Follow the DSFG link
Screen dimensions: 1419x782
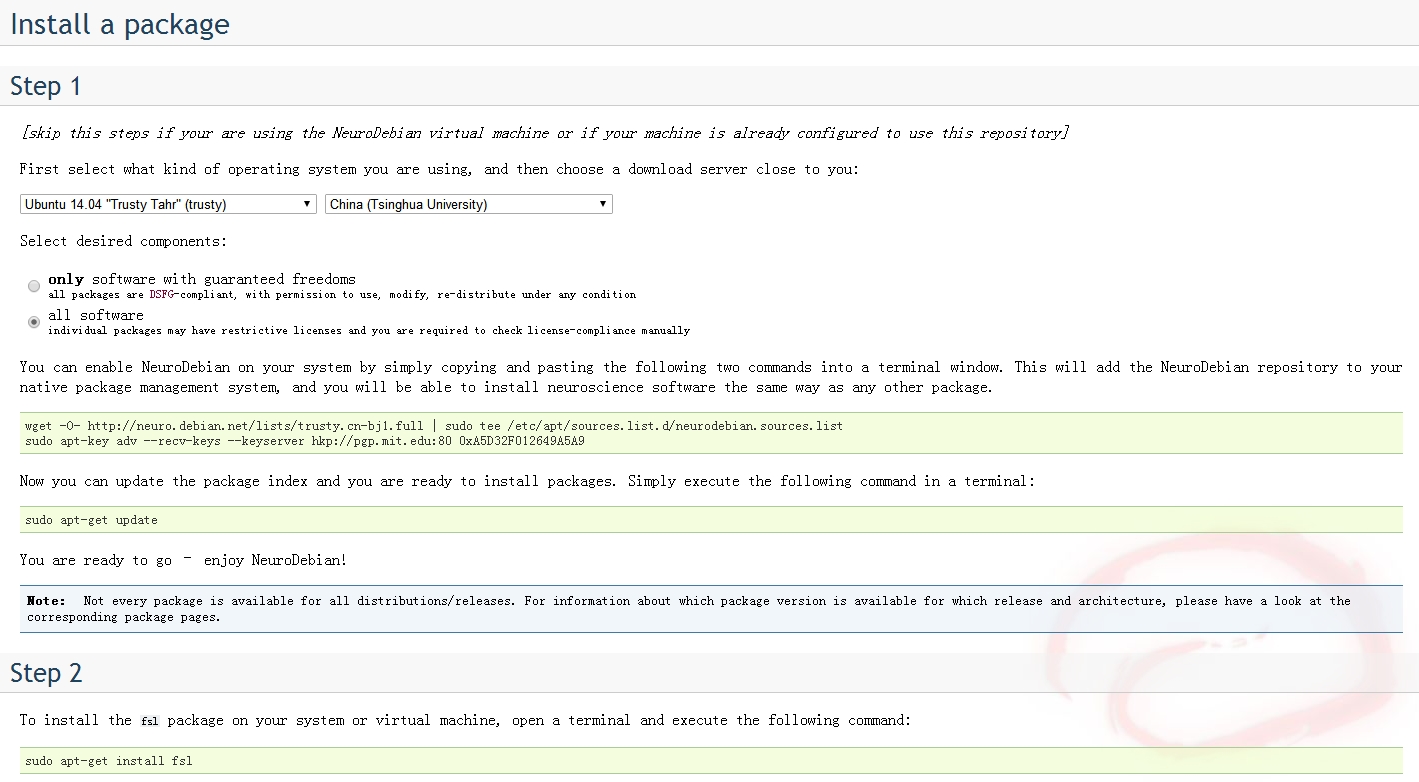point(163,295)
